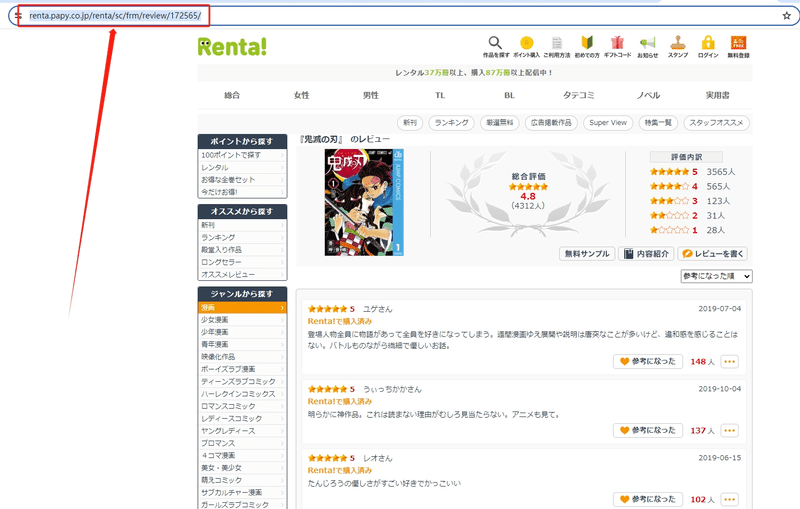Image resolution: width=800 pixels, height=509 pixels.
Task: Click the 新刊 pill button
Action: (410, 123)
